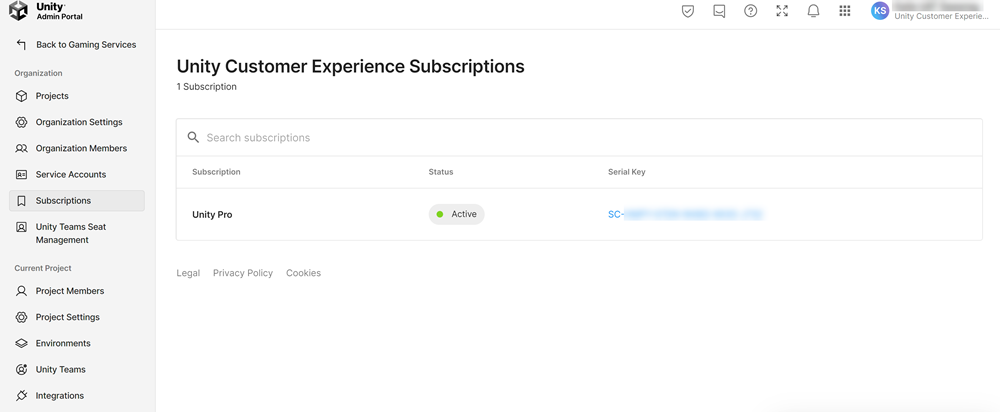Click the back arrow icon beside Gaming Services
Image resolution: width=1000 pixels, height=412 pixels.
(21, 45)
